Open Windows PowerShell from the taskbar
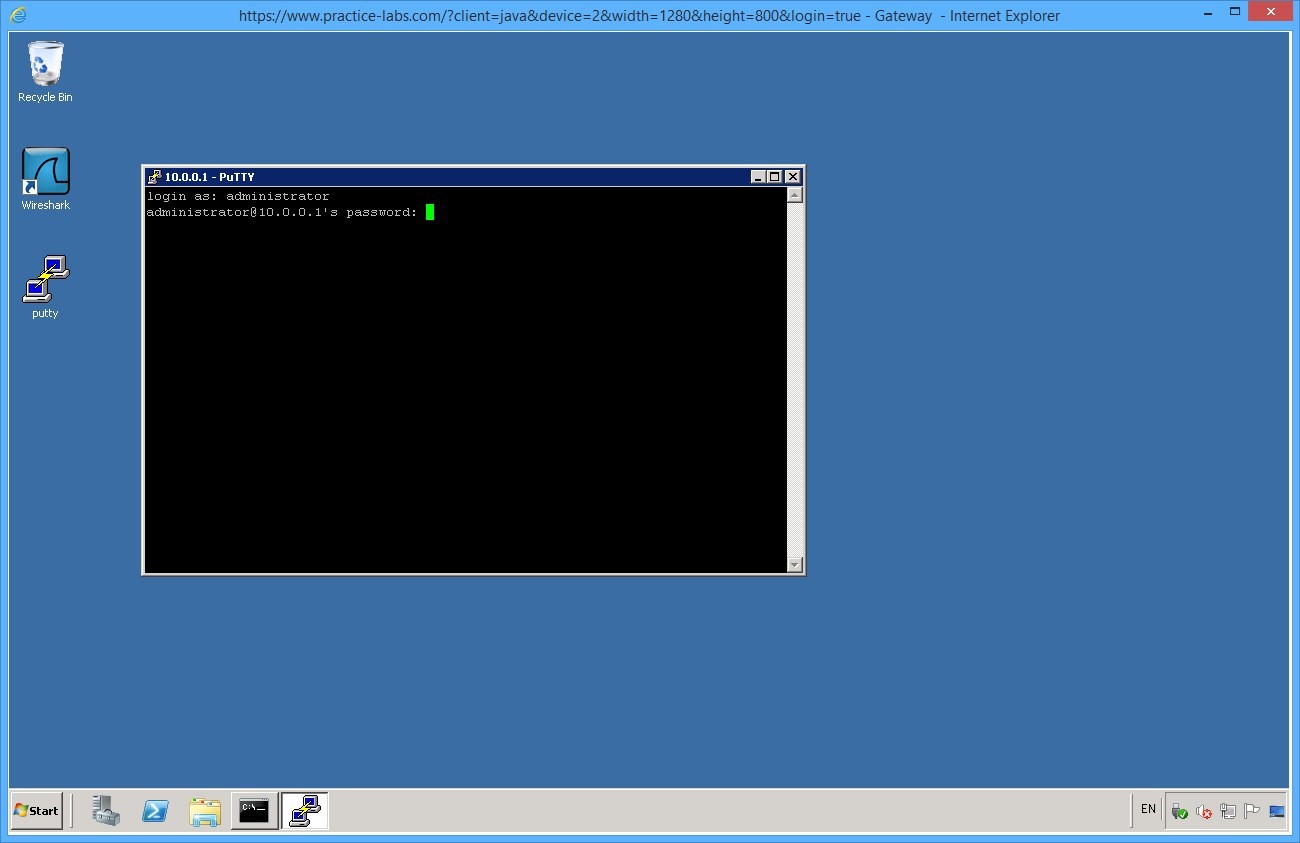 click(155, 811)
